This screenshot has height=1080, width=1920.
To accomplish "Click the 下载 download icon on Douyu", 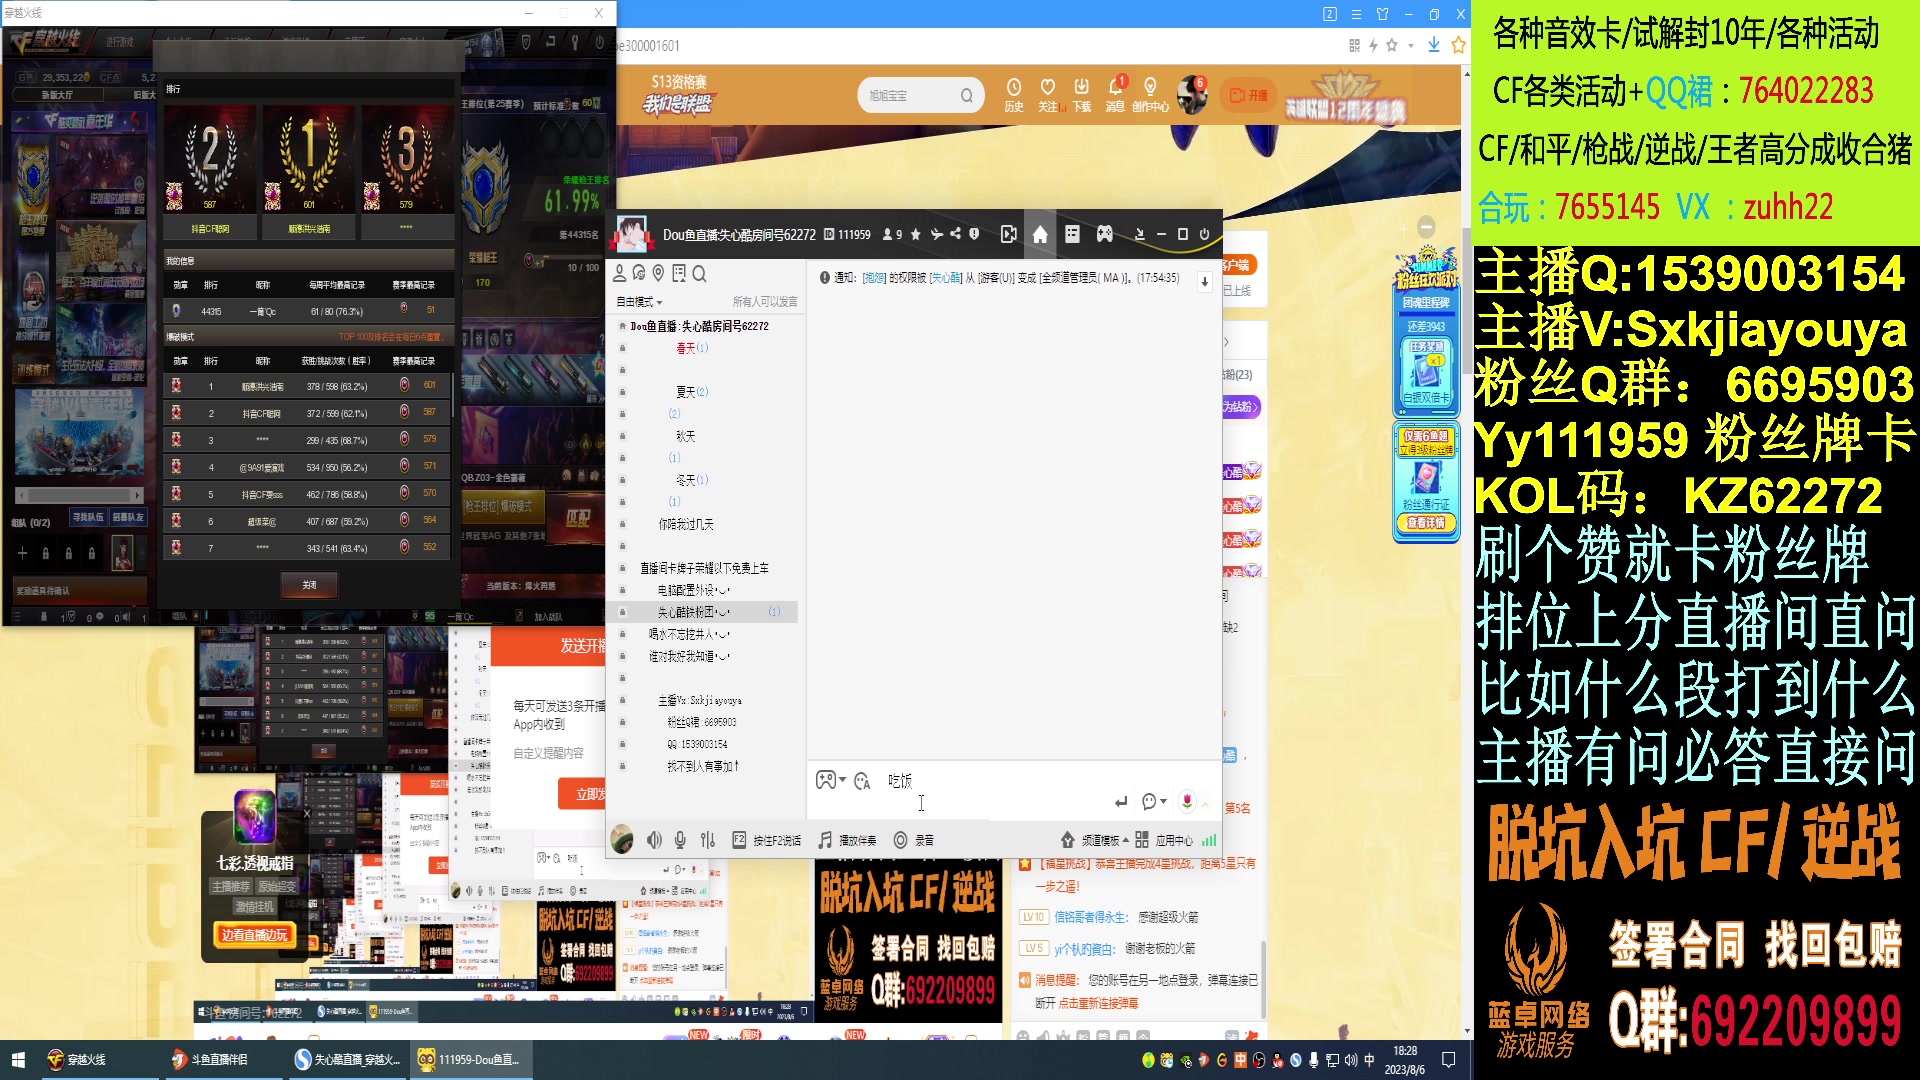I will pyautogui.click(x=1082, y=94).
